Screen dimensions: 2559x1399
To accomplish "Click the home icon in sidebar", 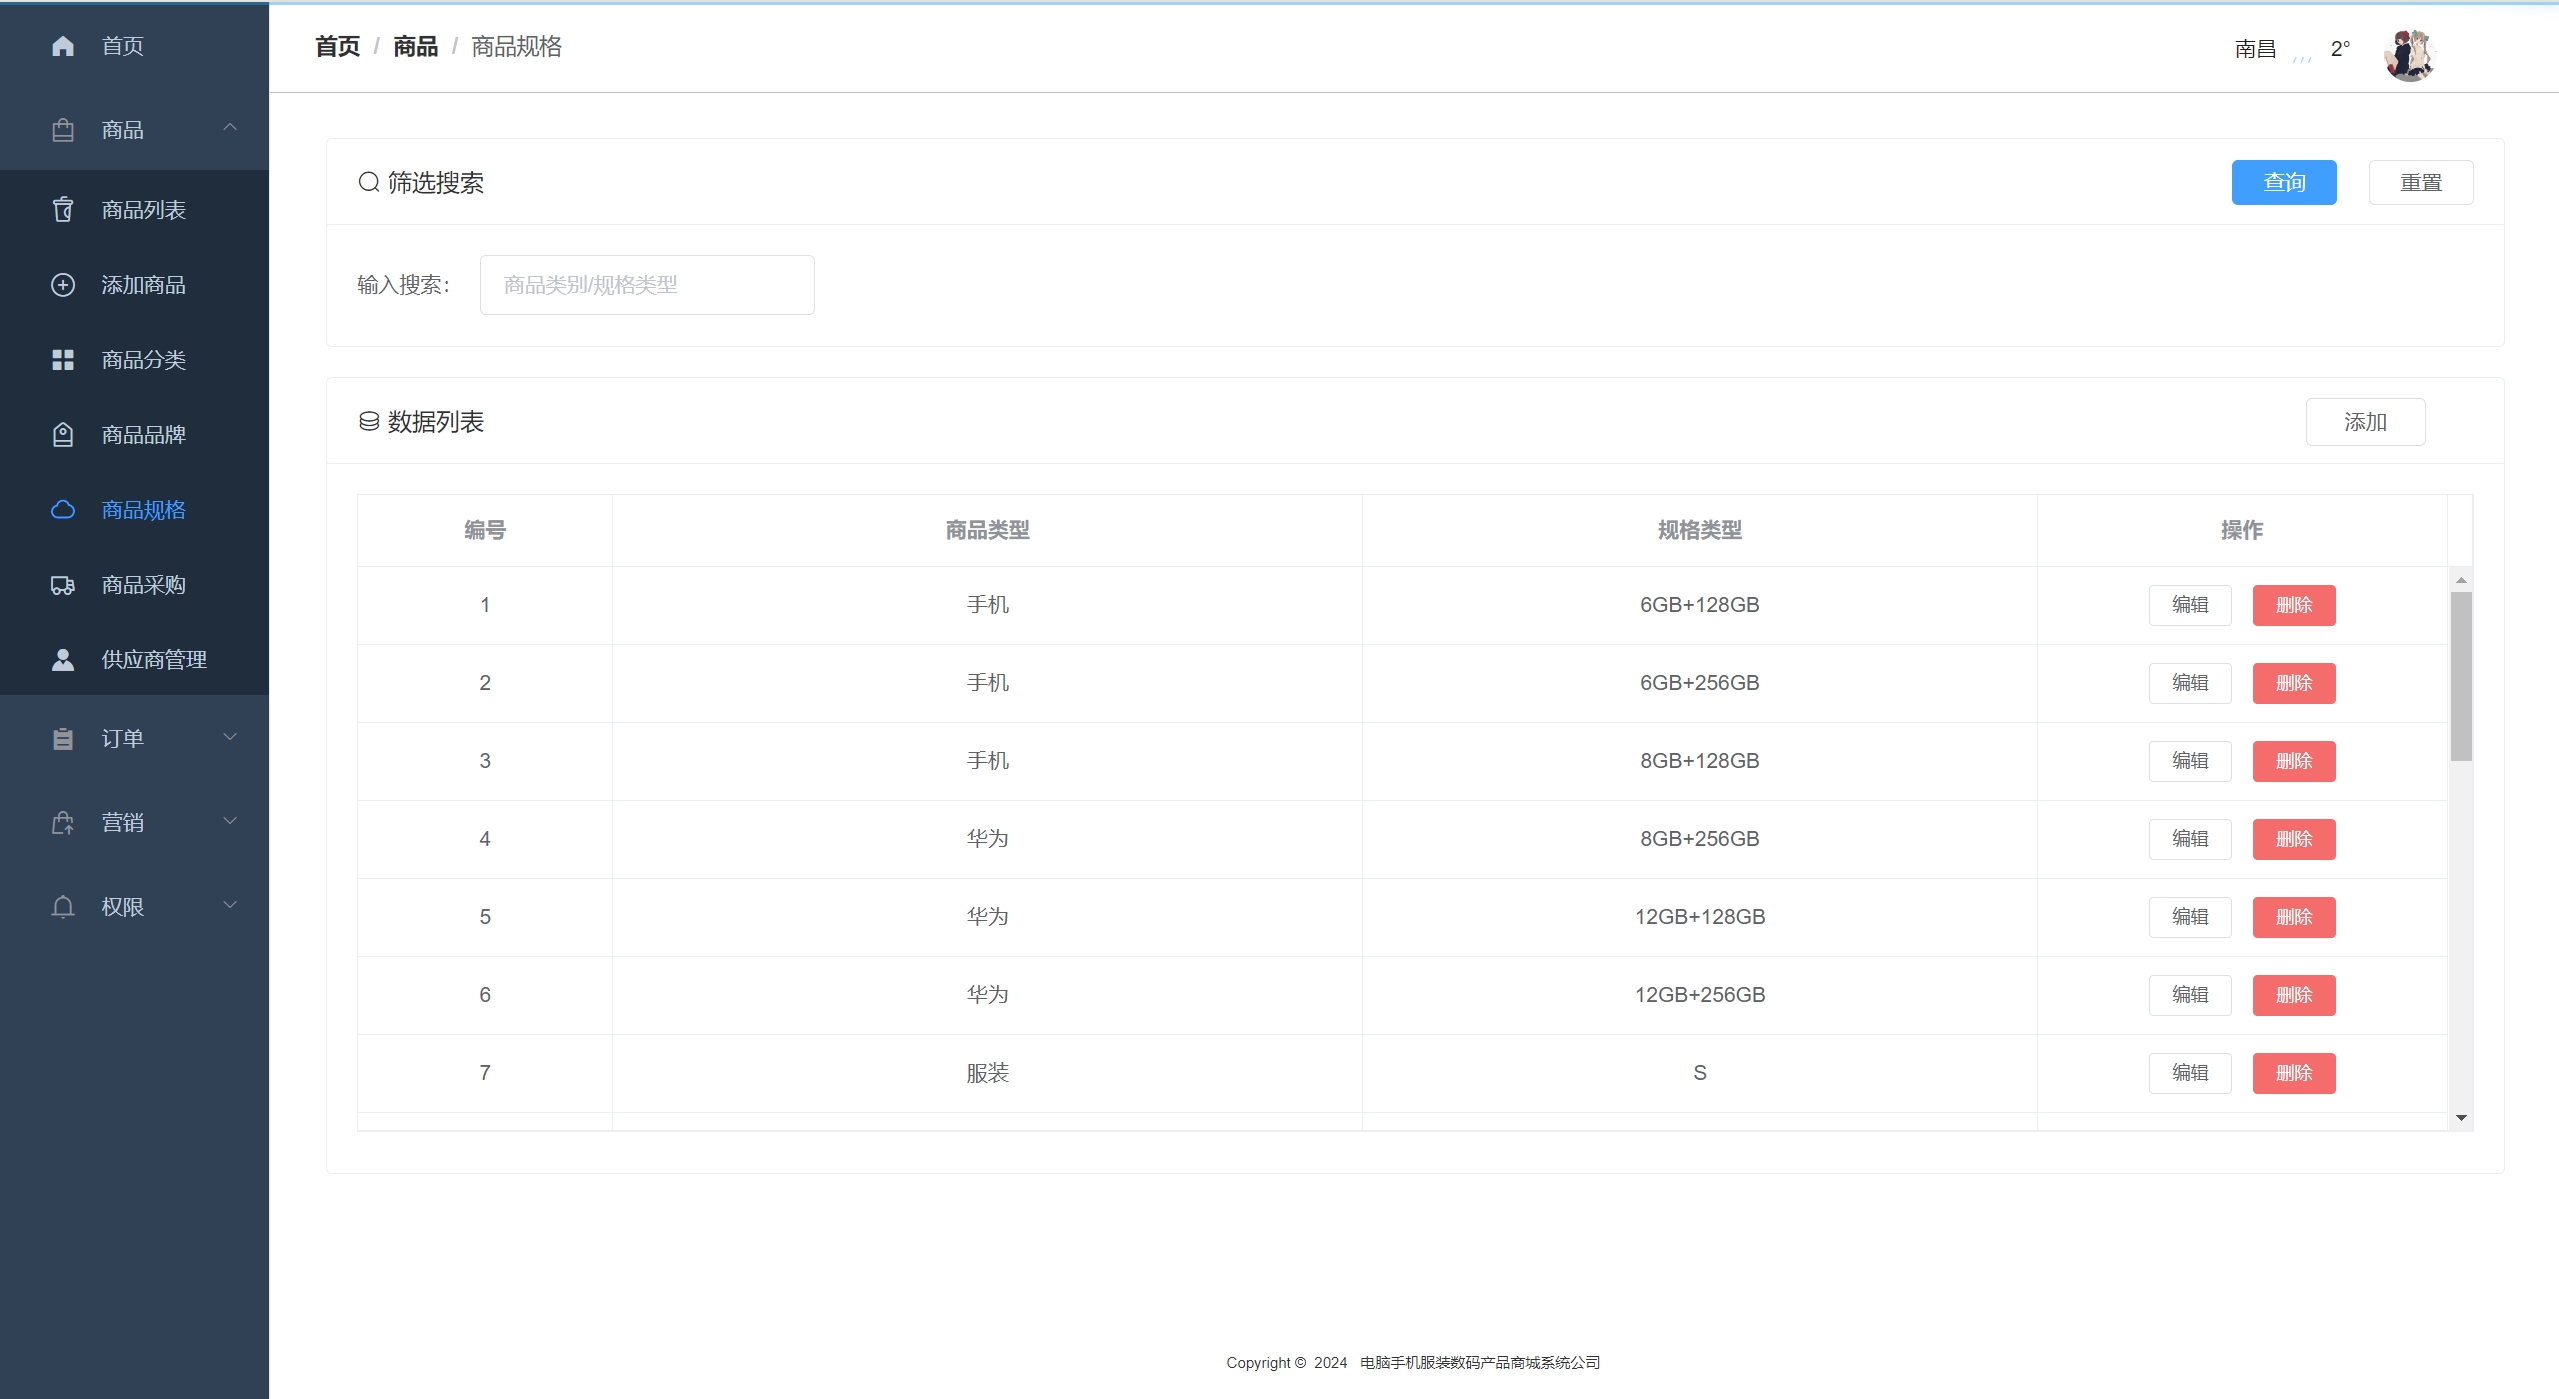I will tap(63, 46).
